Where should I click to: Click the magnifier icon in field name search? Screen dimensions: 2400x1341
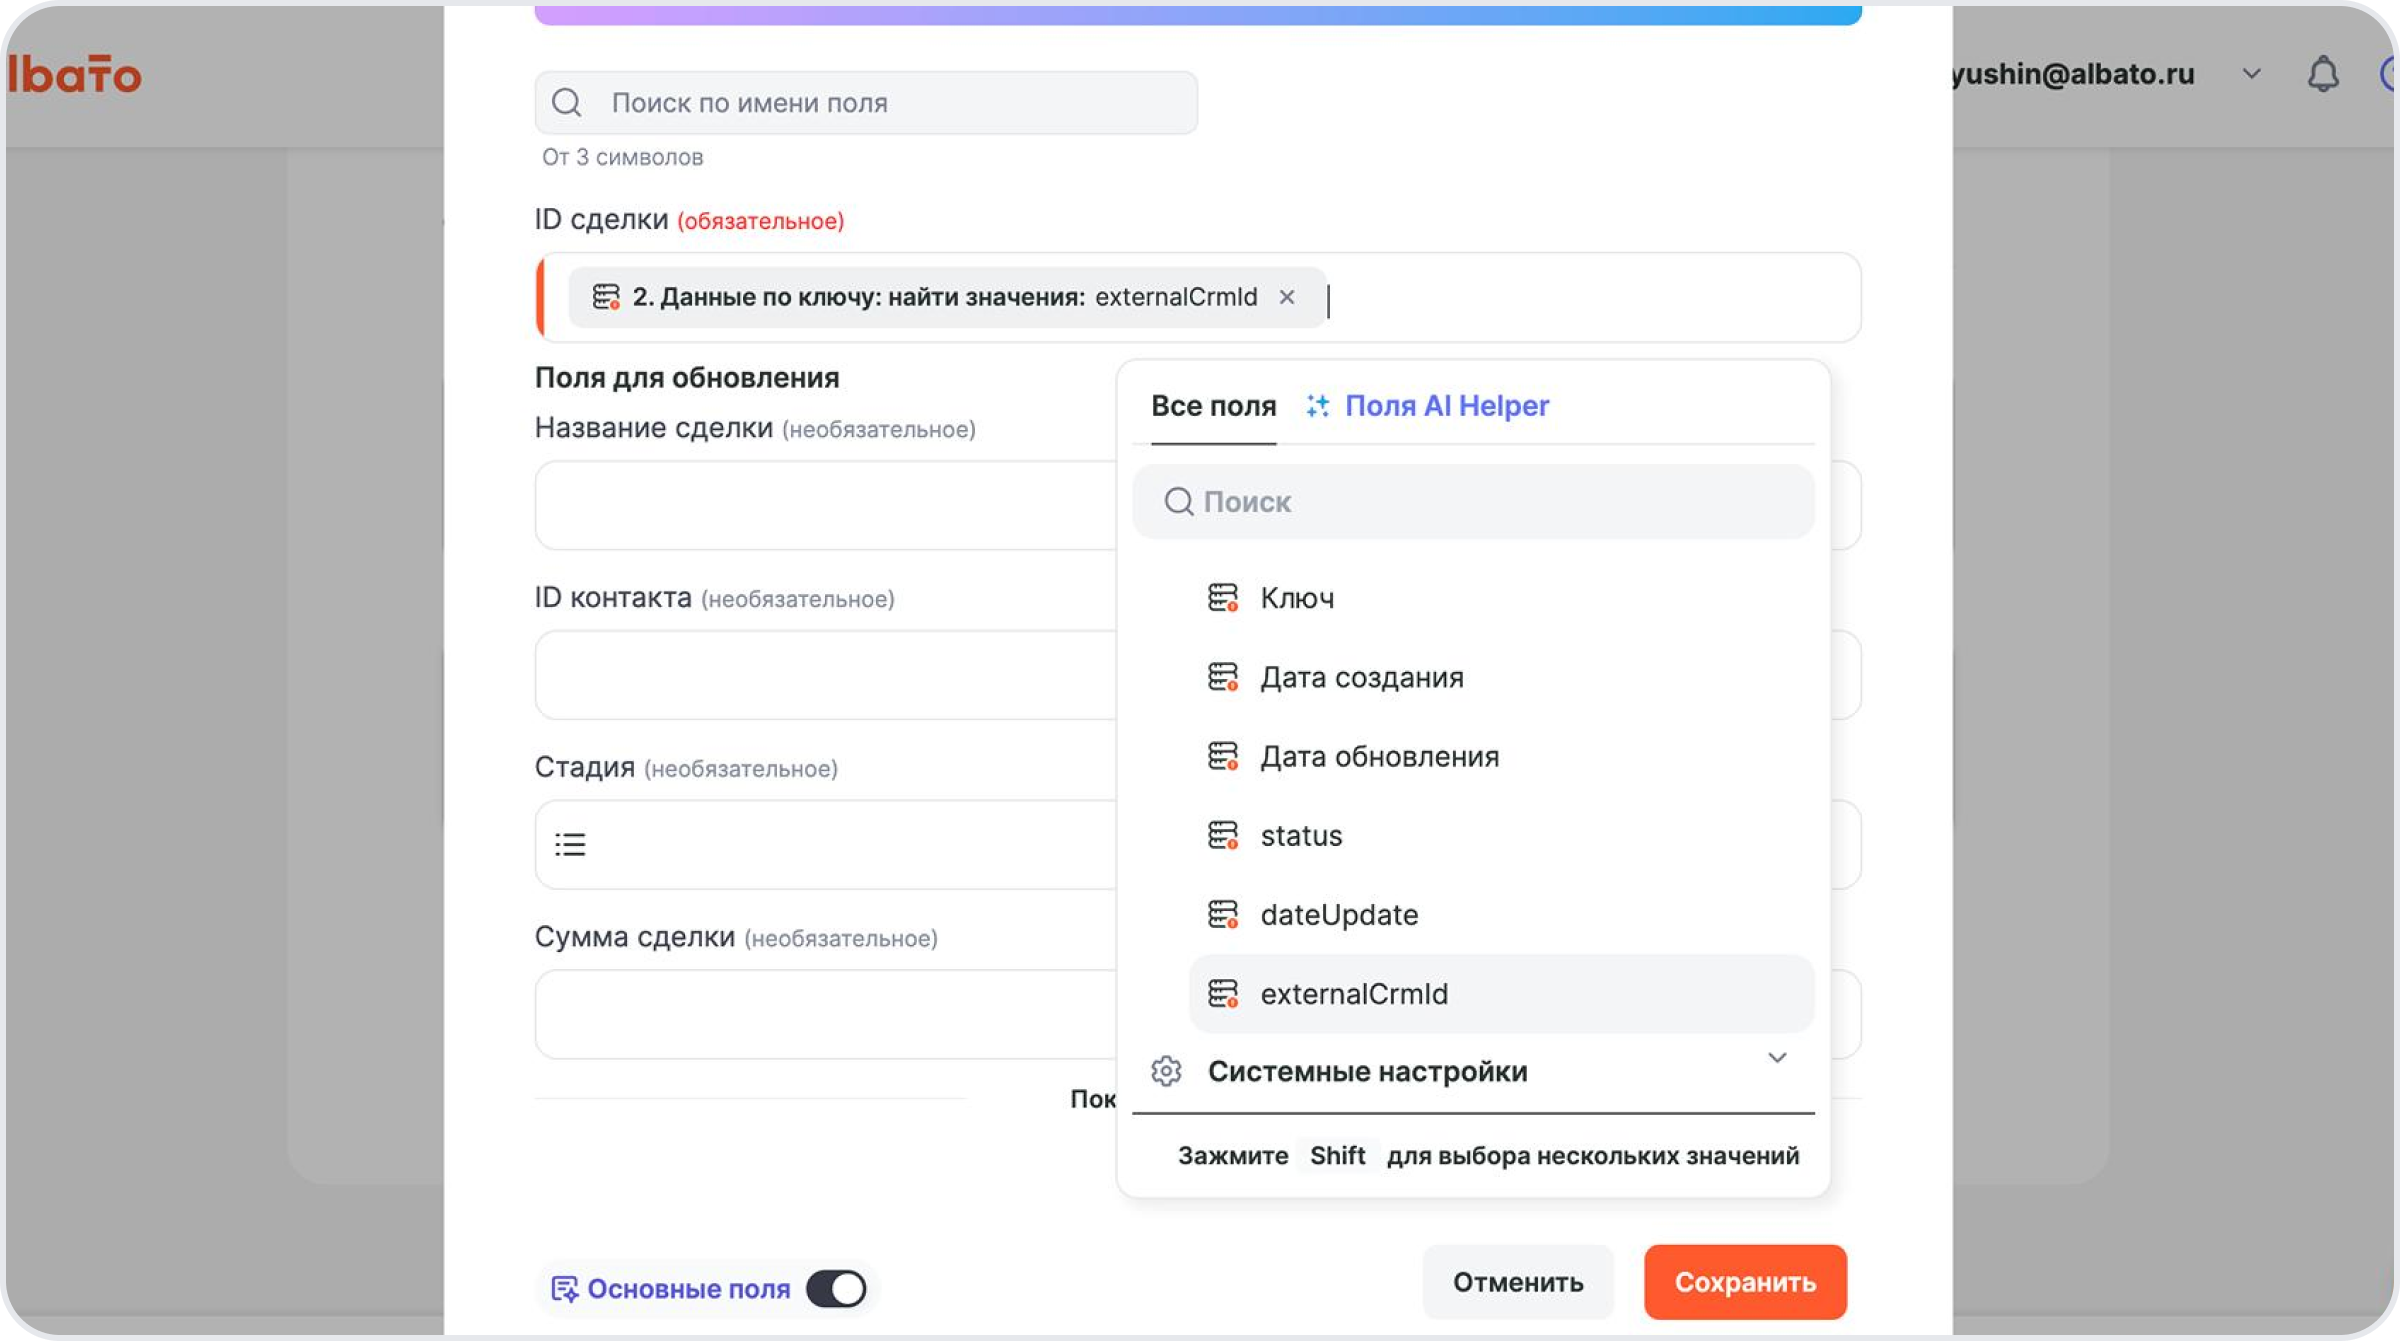(567, 102)
